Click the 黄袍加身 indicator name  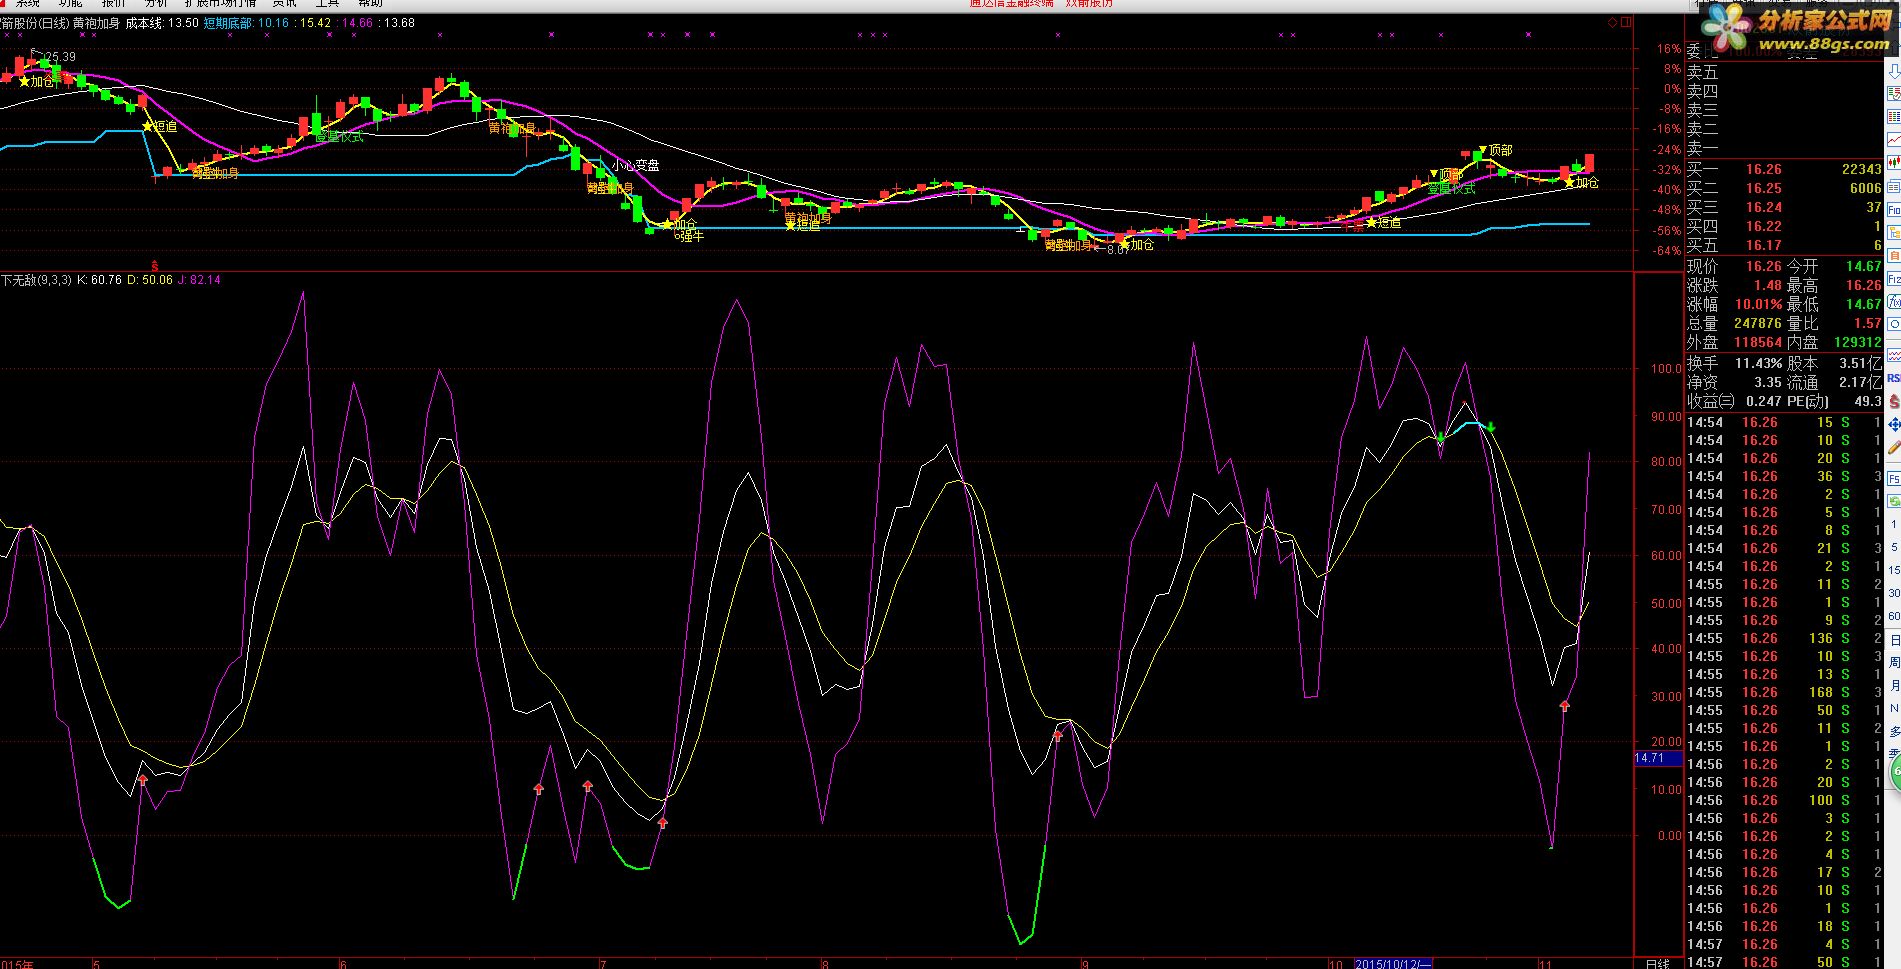pos(95,23)
